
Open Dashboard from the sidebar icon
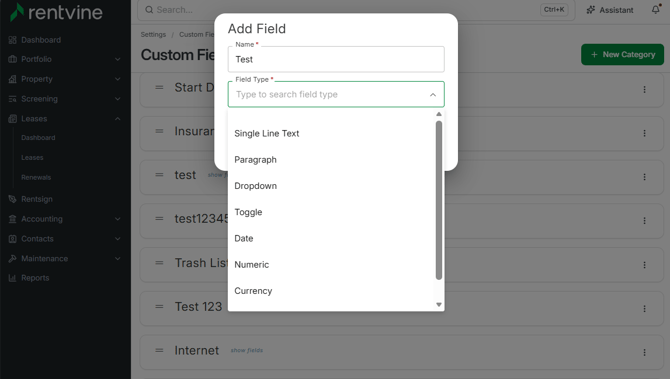[12, 40]
